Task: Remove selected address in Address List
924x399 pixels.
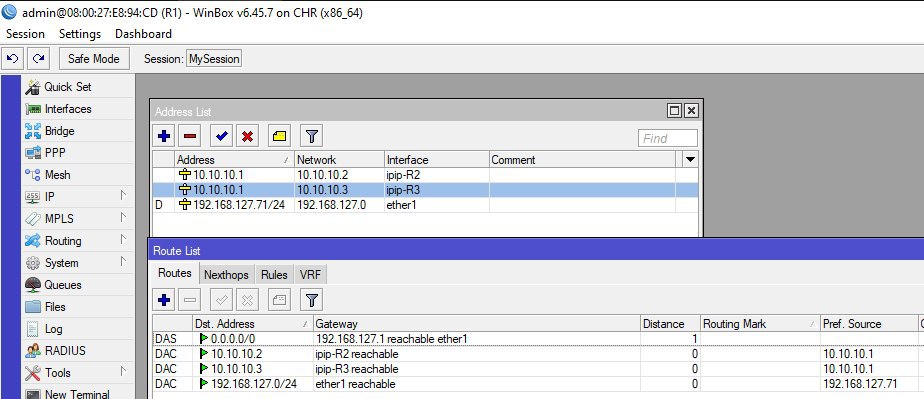Action: click(x=190, y=136)
